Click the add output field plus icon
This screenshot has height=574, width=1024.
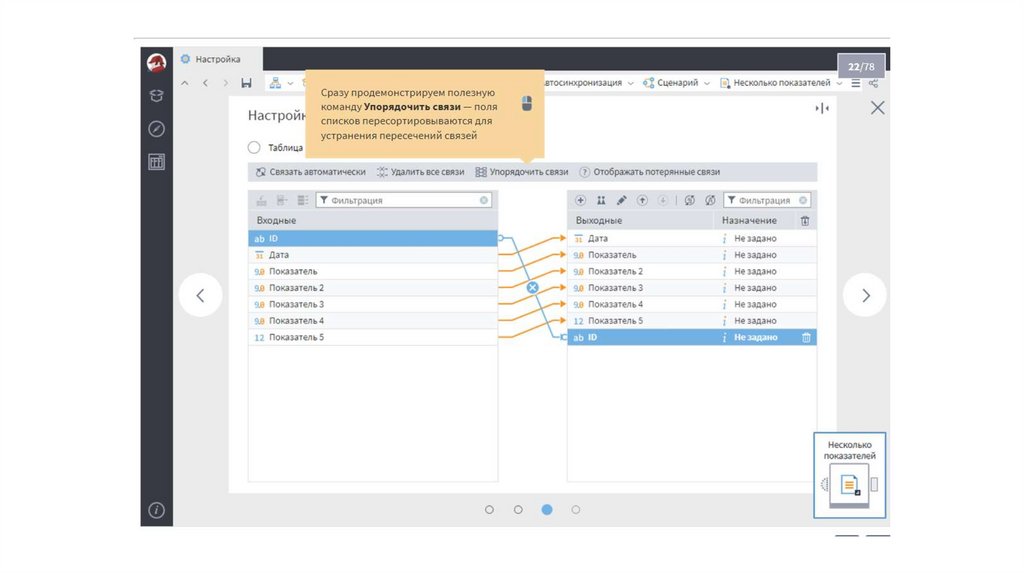(x=581, y=200)
